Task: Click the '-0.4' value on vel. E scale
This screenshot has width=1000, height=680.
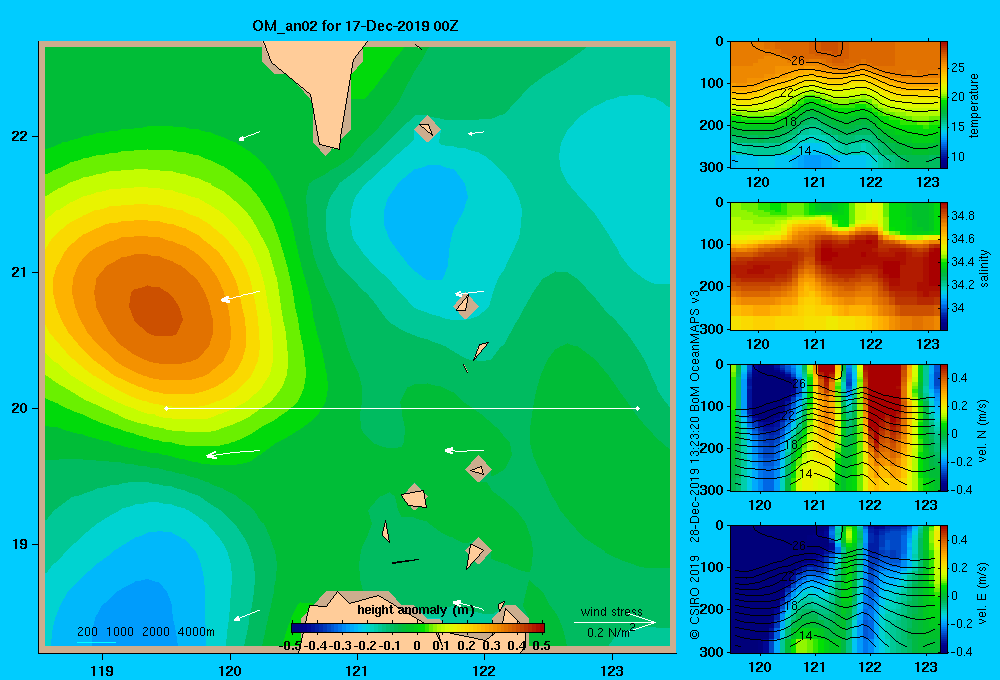Action: 961,651
